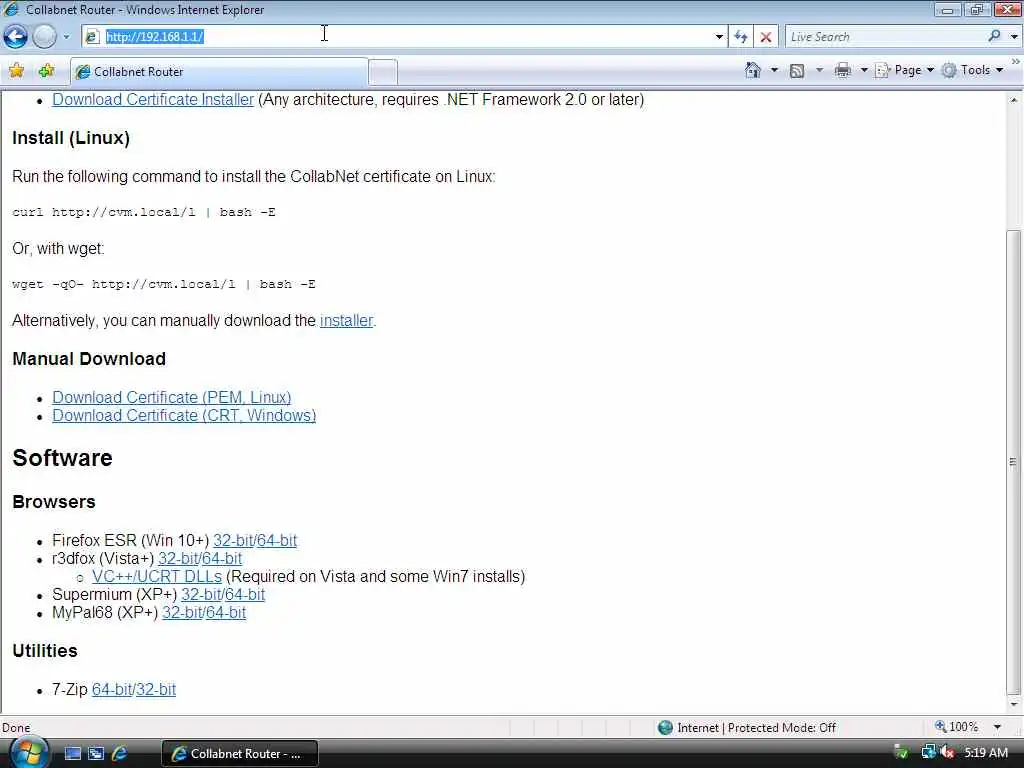The width and height of the screenshot is (1024, 768).
Task: Open the recent pages dropdown arrow
Action: (x=66, y=37)
